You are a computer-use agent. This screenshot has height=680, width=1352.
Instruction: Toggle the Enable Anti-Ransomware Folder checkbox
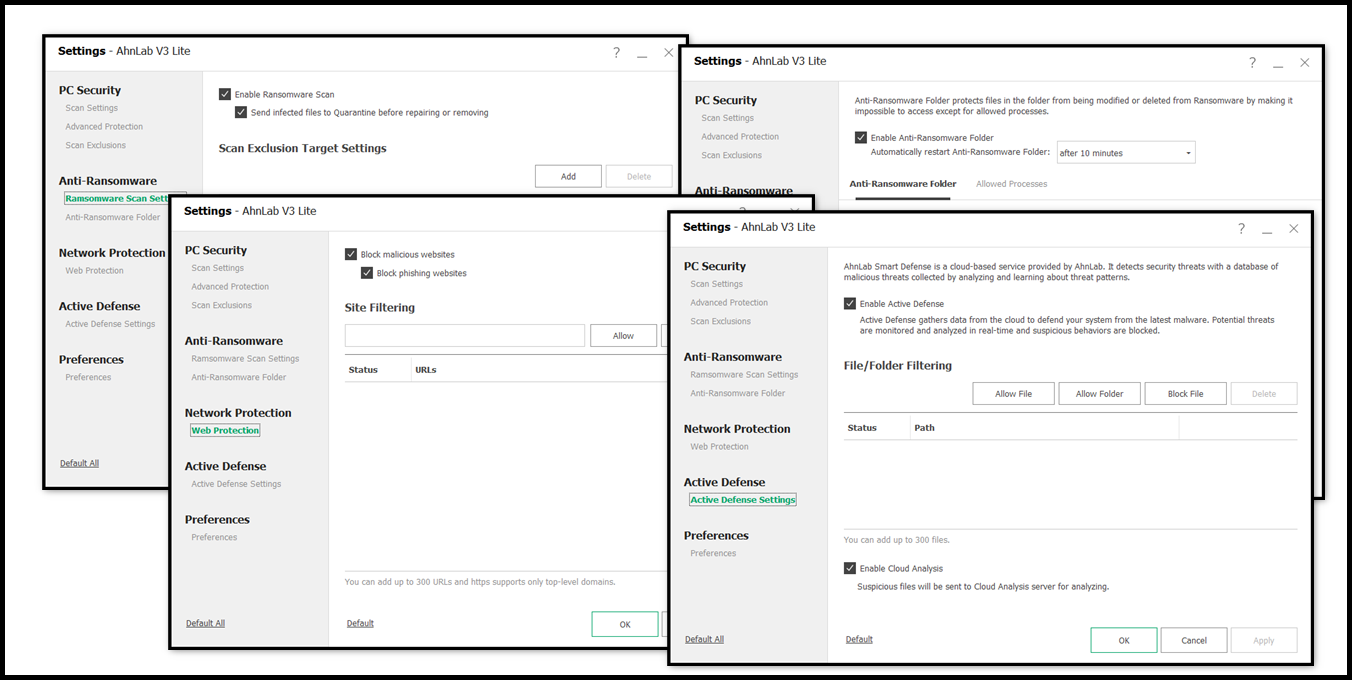861,138
